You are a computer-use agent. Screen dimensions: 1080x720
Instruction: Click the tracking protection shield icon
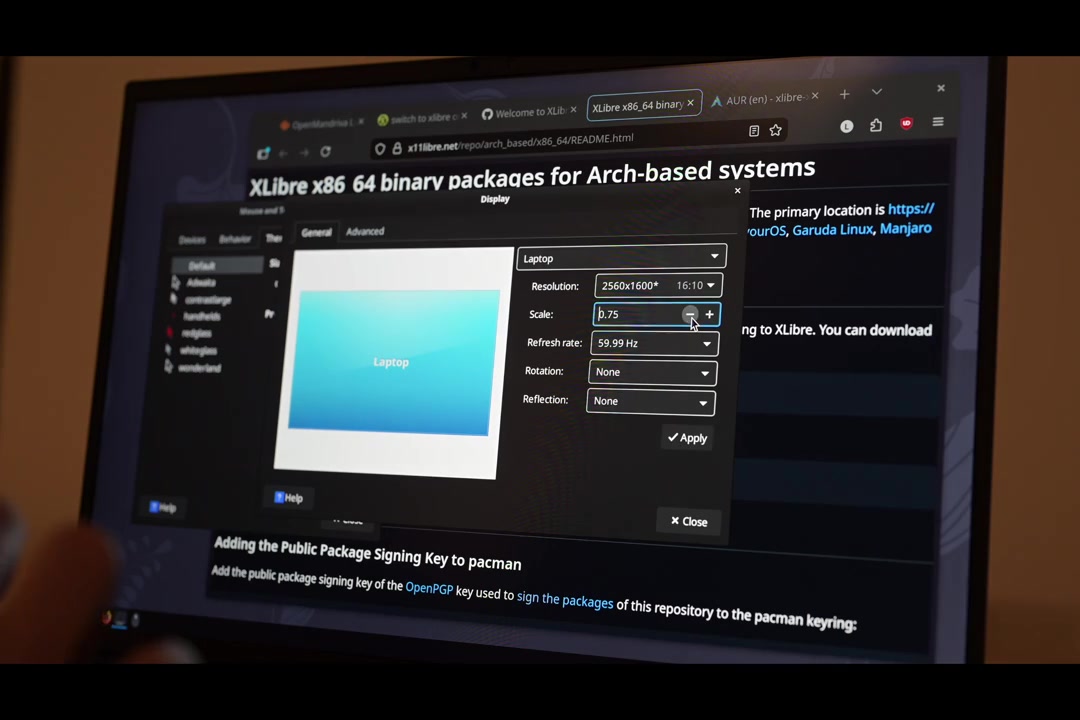coord(380,149)
